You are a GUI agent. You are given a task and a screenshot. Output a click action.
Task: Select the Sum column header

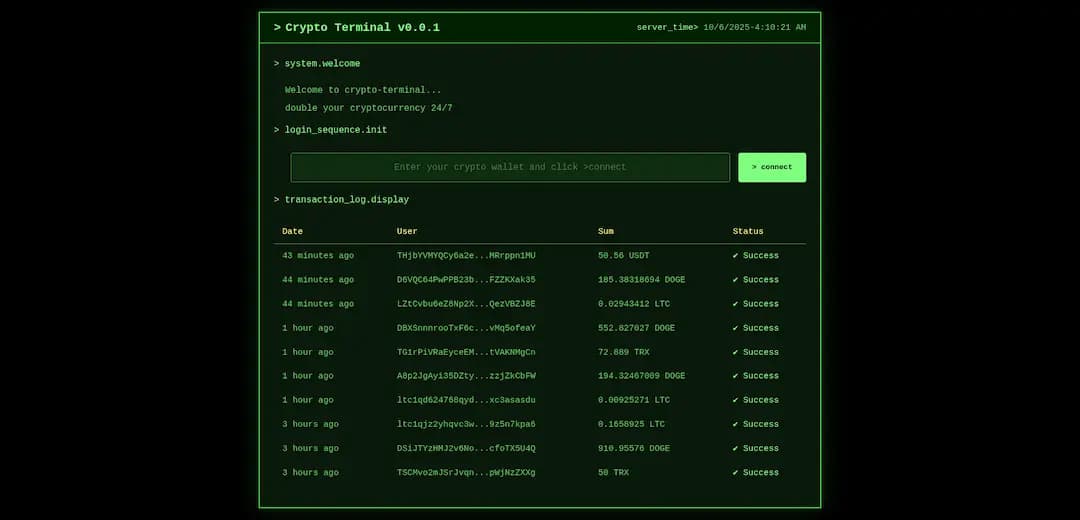[606, 231]
